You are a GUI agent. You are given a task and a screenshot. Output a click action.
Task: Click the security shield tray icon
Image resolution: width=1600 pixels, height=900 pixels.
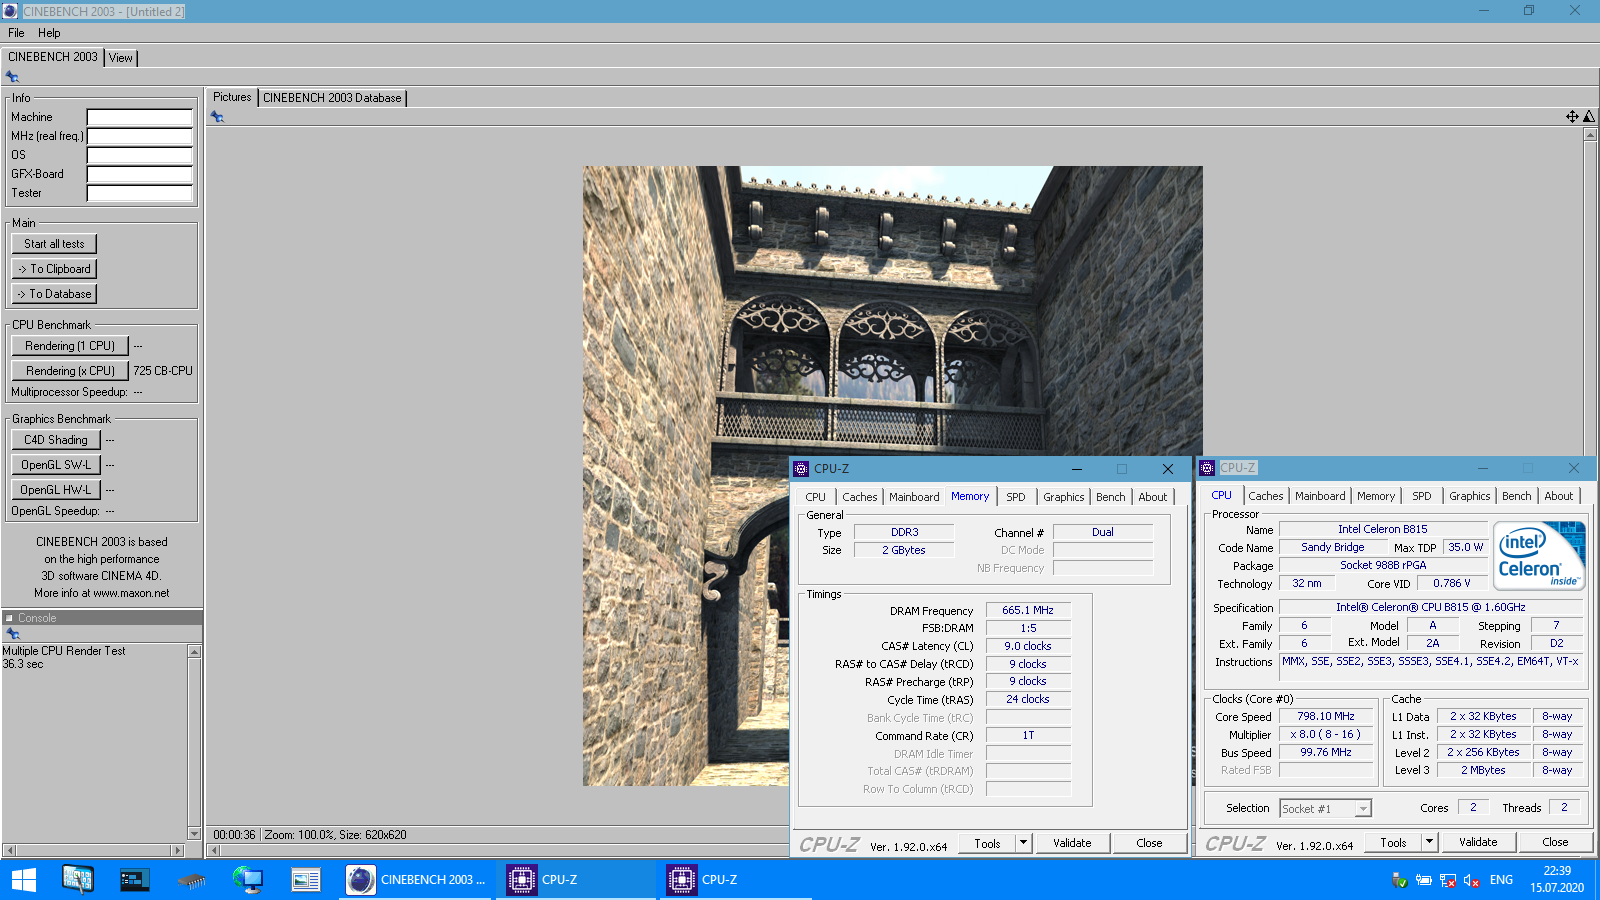1400,880
